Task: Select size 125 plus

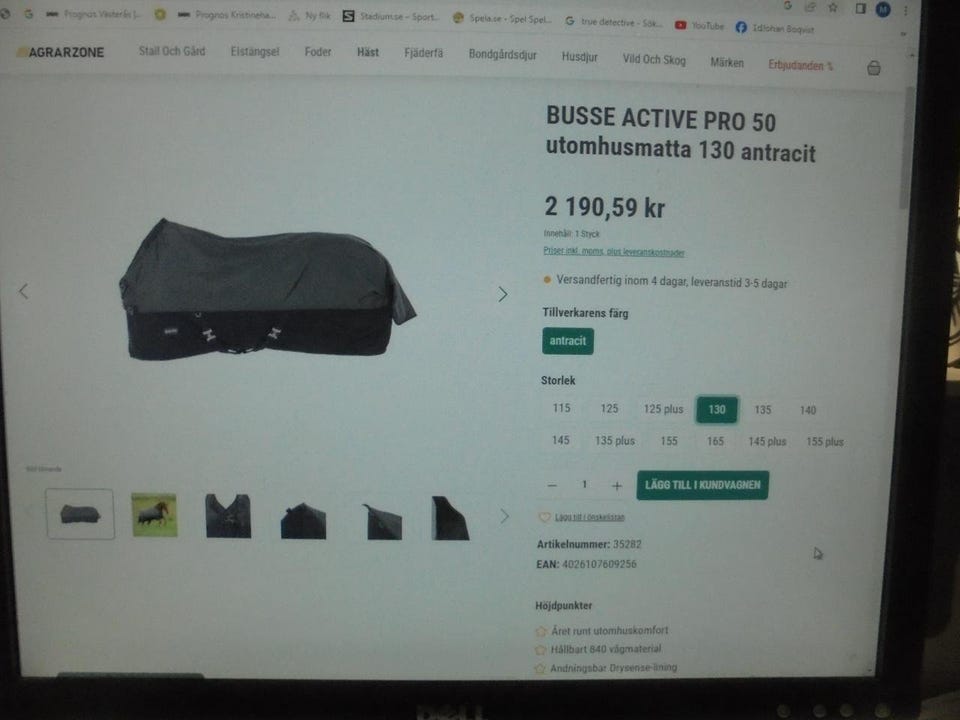Action: pyautogui.click(x=663, y=409)
